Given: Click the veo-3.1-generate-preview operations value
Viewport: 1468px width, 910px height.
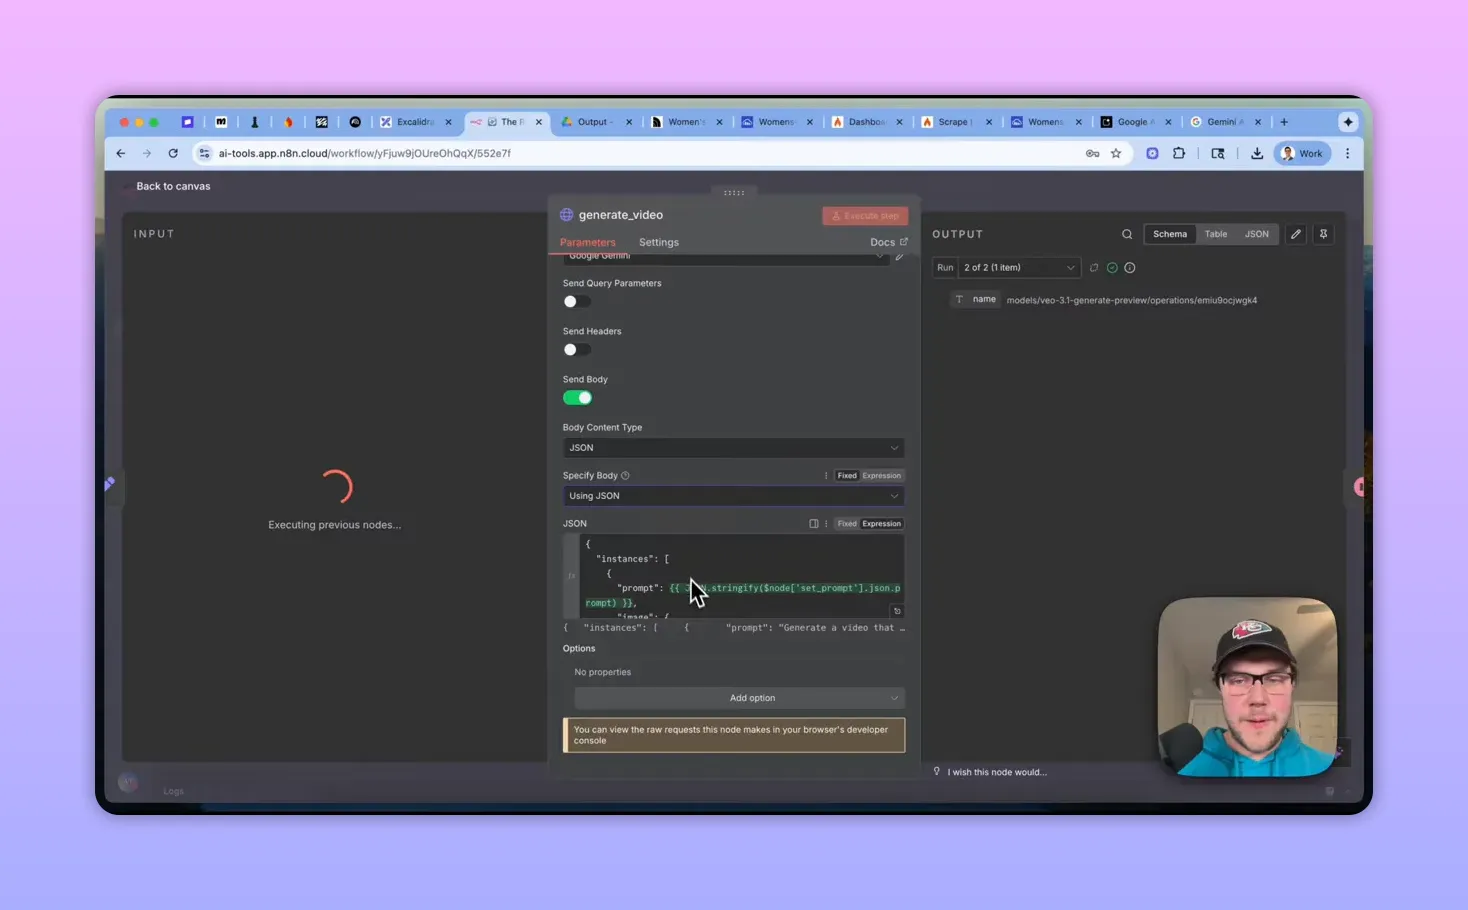Looking at the screenshot, I should click(x=1131, y=300).
